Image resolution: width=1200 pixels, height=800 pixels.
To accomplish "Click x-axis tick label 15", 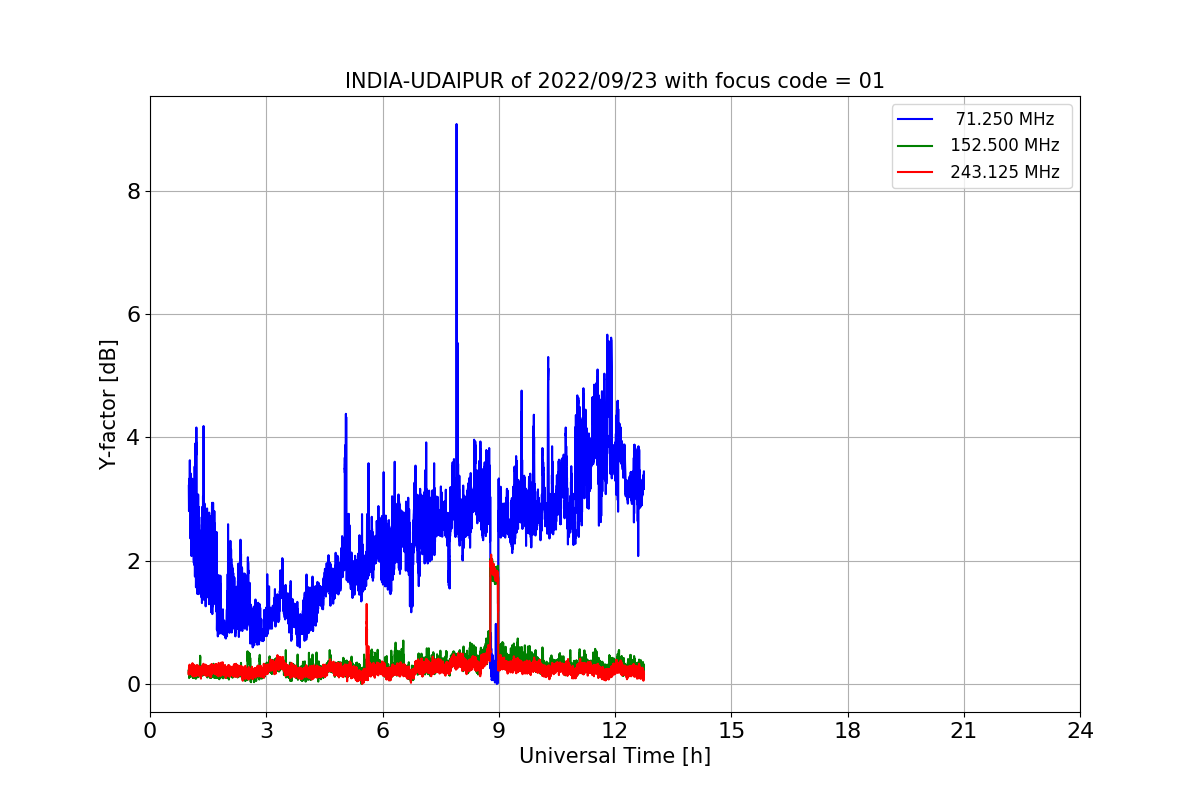I will 731,731.
